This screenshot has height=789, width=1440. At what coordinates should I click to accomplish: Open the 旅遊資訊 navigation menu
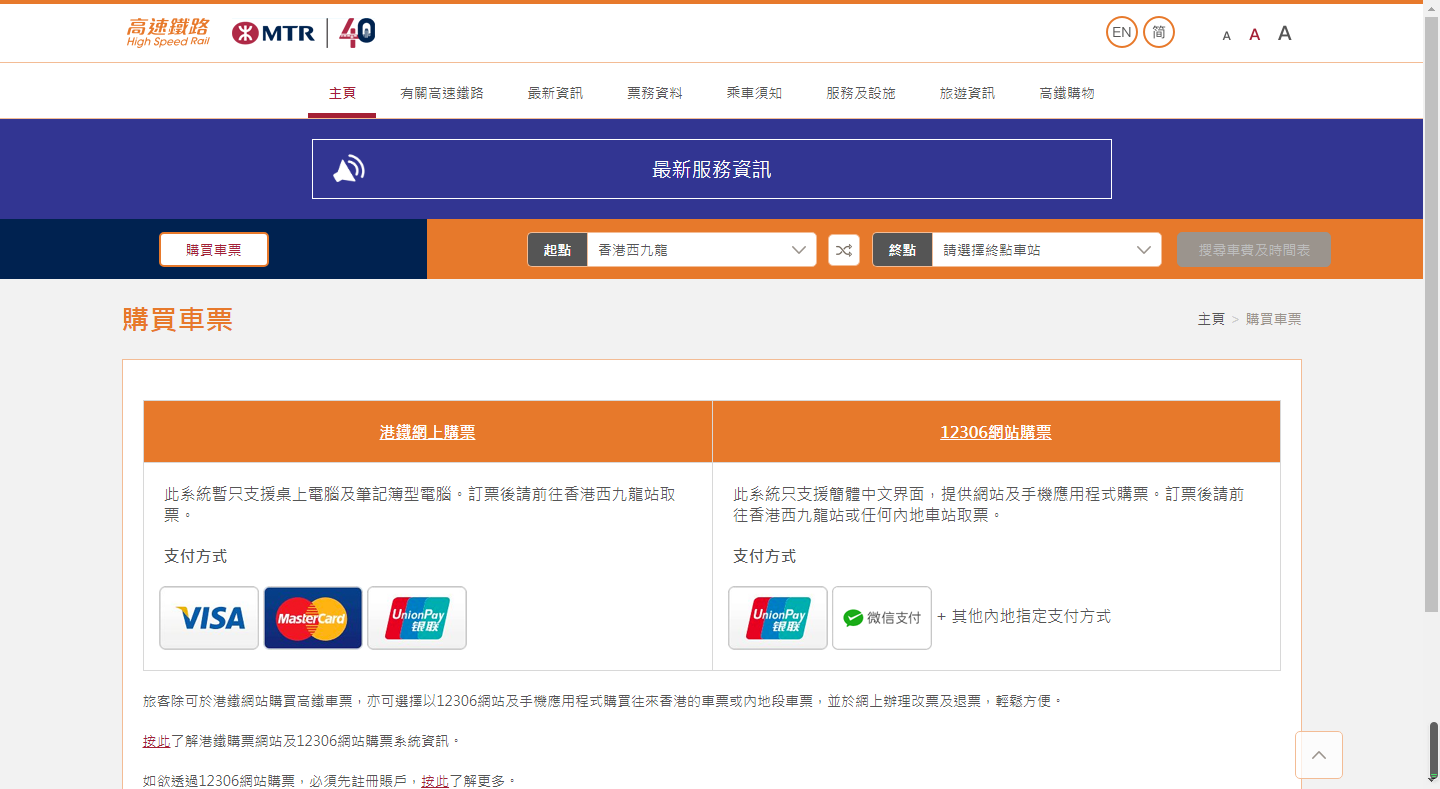tap(967, 93)
